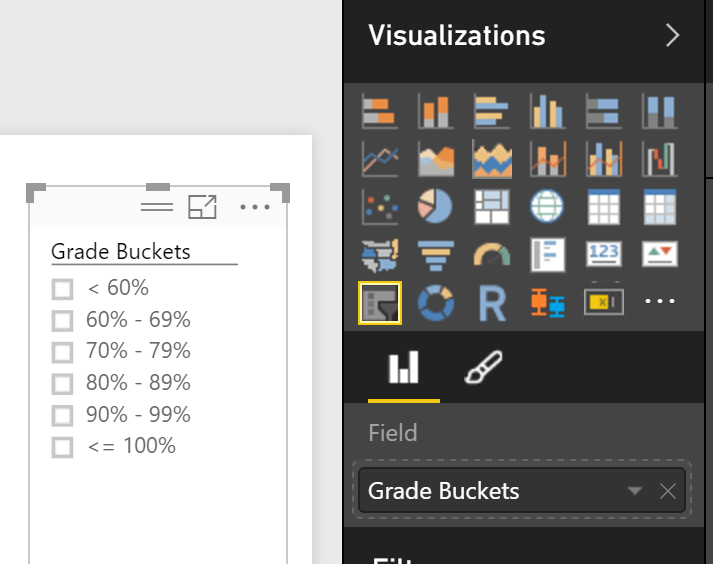Switch to the Fields (bar chart) tab
This screenshot has height=564, width=713.
tap(403, 370)
